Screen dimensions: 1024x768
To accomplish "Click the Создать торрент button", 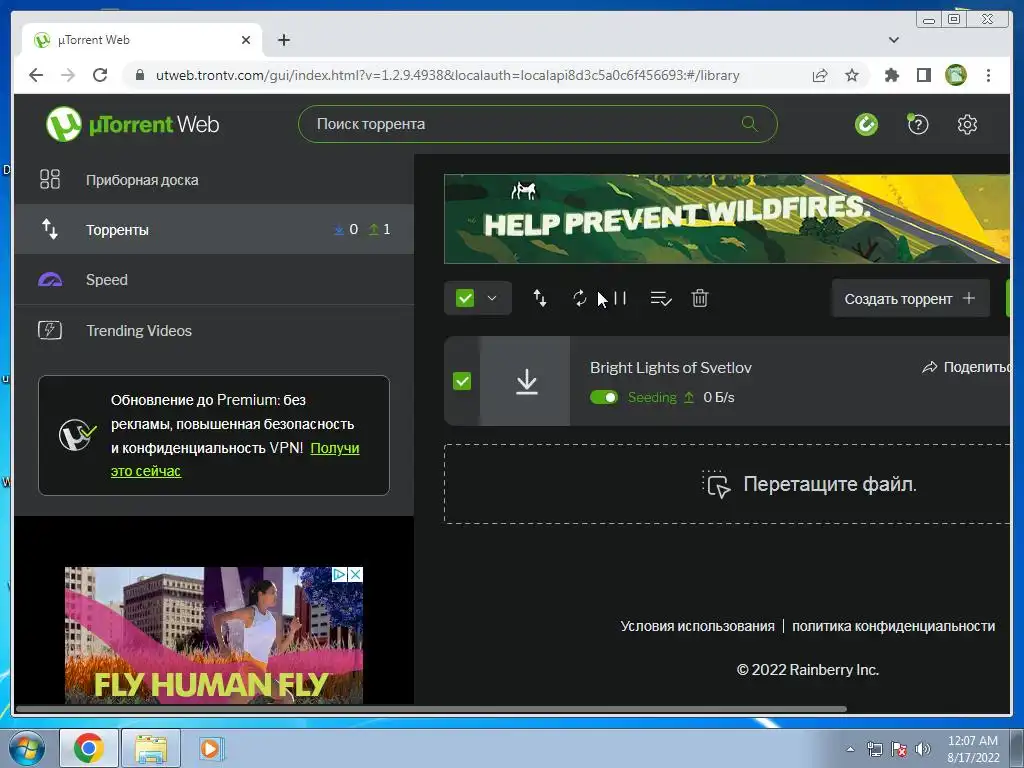I will pyautogui.click(x=910, y=298).
